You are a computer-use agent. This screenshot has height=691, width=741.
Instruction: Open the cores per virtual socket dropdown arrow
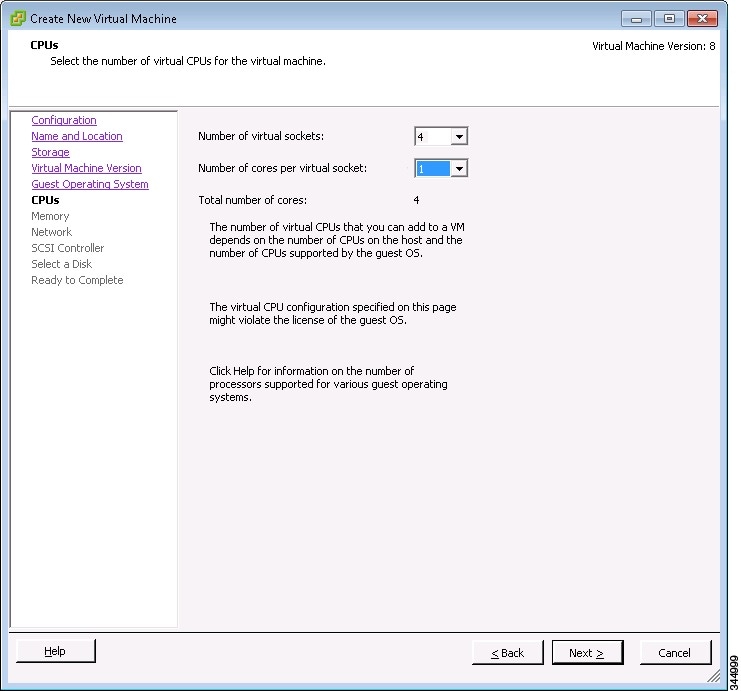(459, 169)
